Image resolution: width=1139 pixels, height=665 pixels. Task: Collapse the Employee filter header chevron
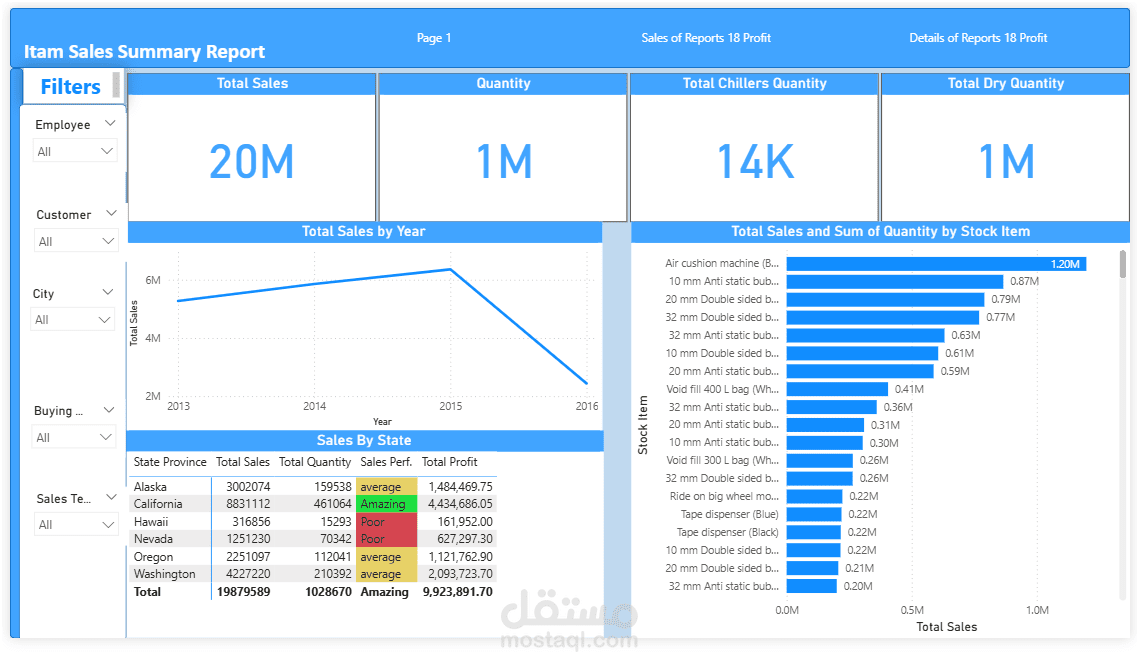click(x=110, y=124)
